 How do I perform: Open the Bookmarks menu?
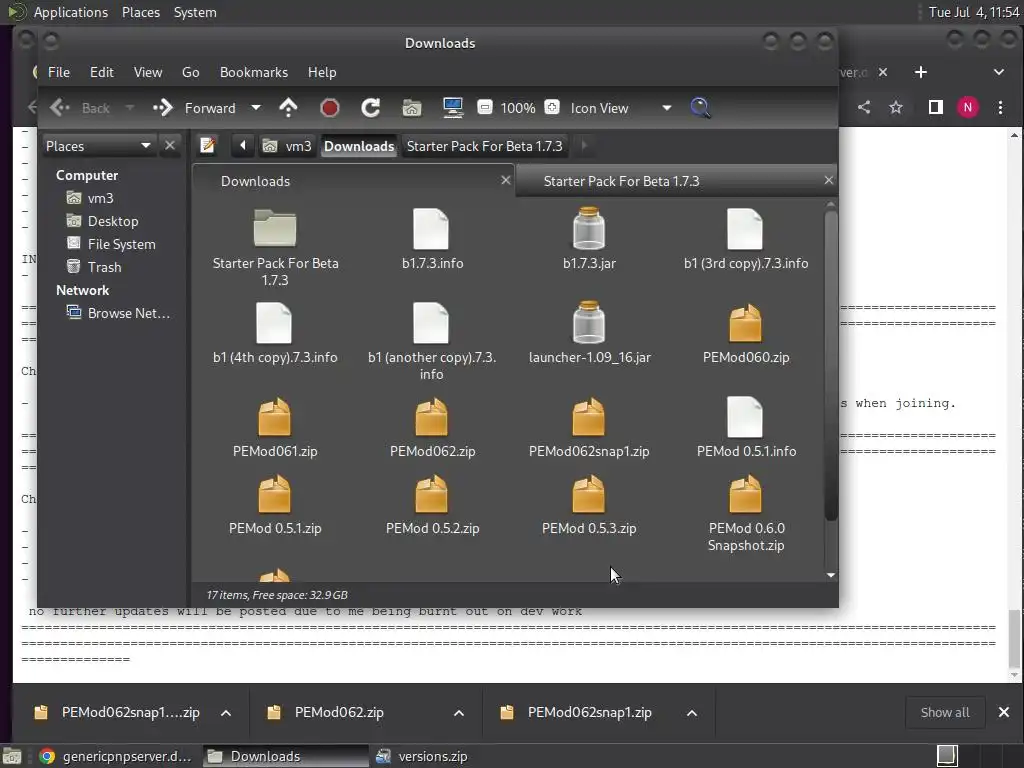click(x=253, y=72)
